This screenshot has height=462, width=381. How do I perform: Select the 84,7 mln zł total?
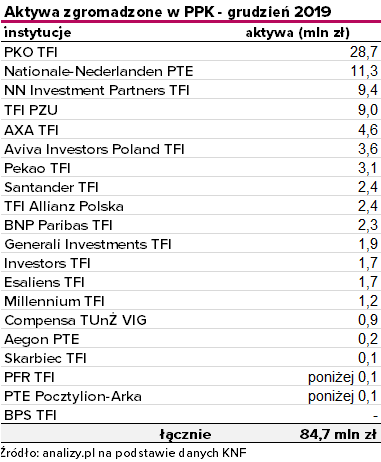338,434
